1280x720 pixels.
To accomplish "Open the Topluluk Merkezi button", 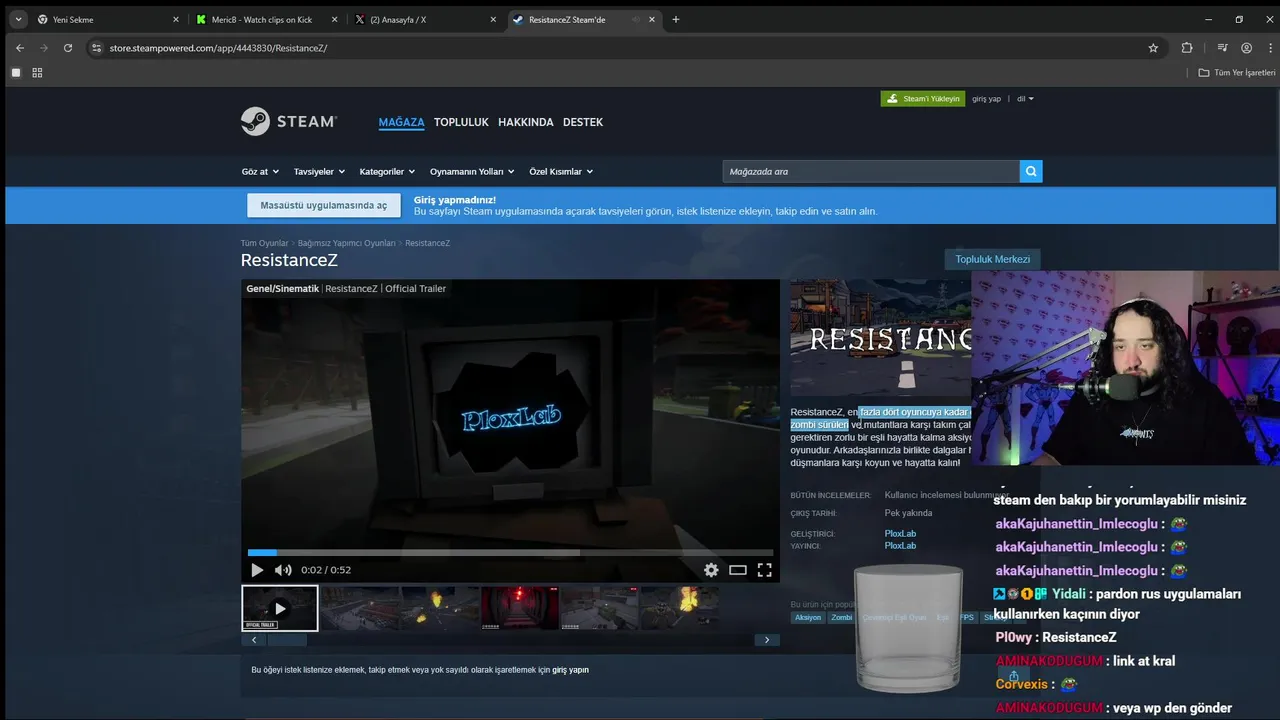I will [992, 259].
